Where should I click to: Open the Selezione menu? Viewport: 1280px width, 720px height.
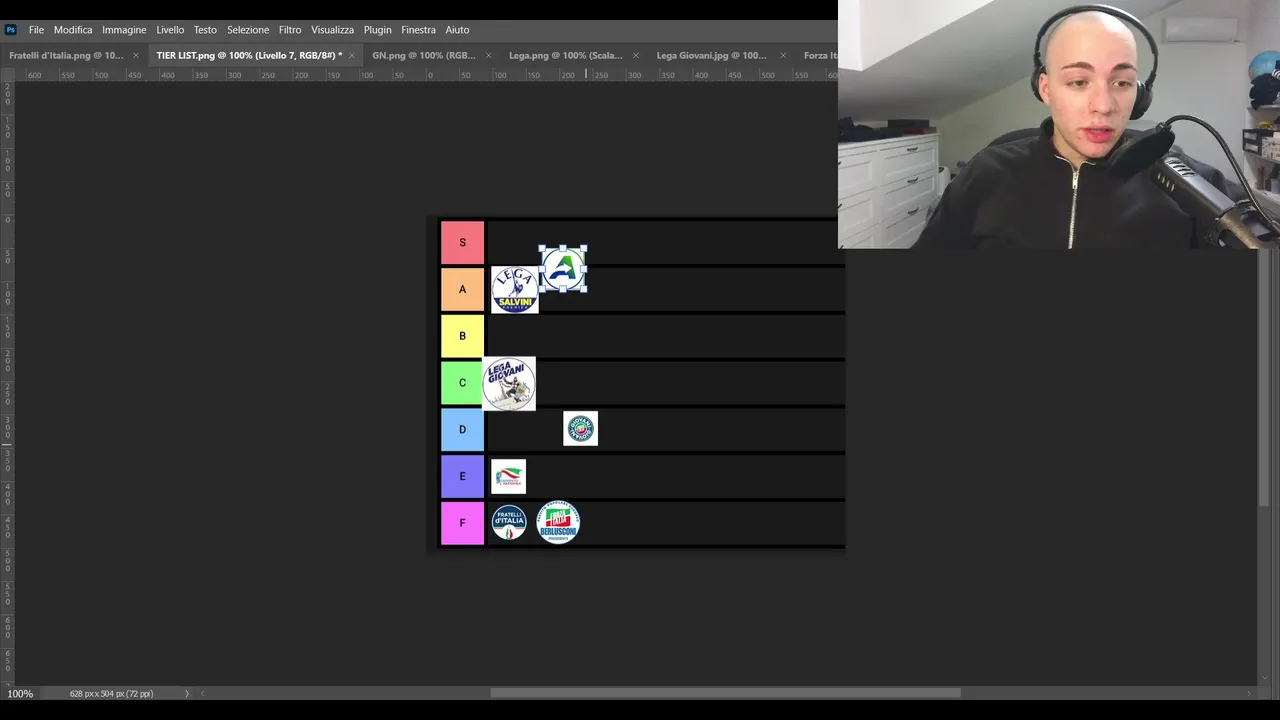[x=248, y=30]
